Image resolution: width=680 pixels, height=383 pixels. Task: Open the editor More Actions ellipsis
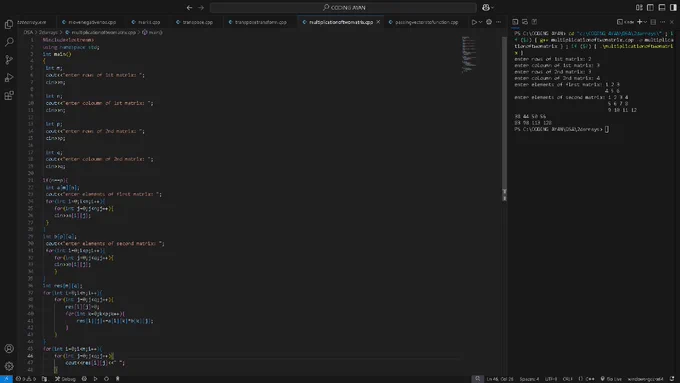[x=499, y=22]
